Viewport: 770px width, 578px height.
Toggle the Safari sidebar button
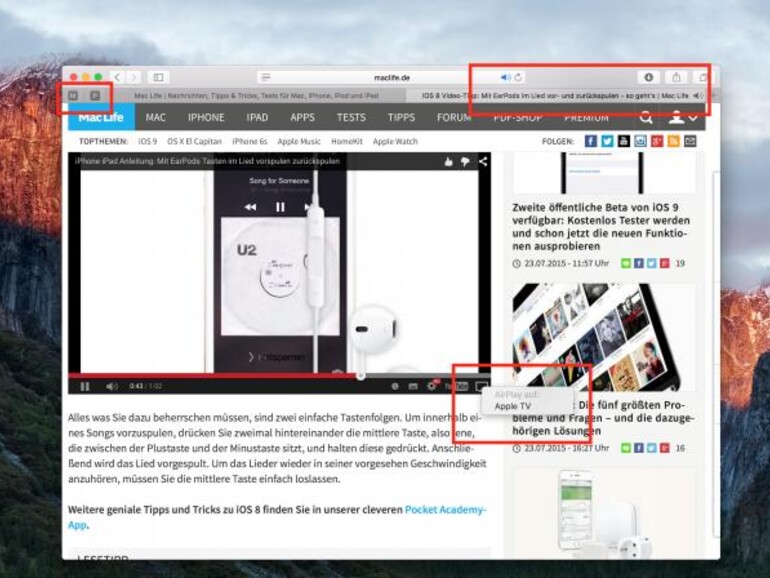[x=158, y=77]
